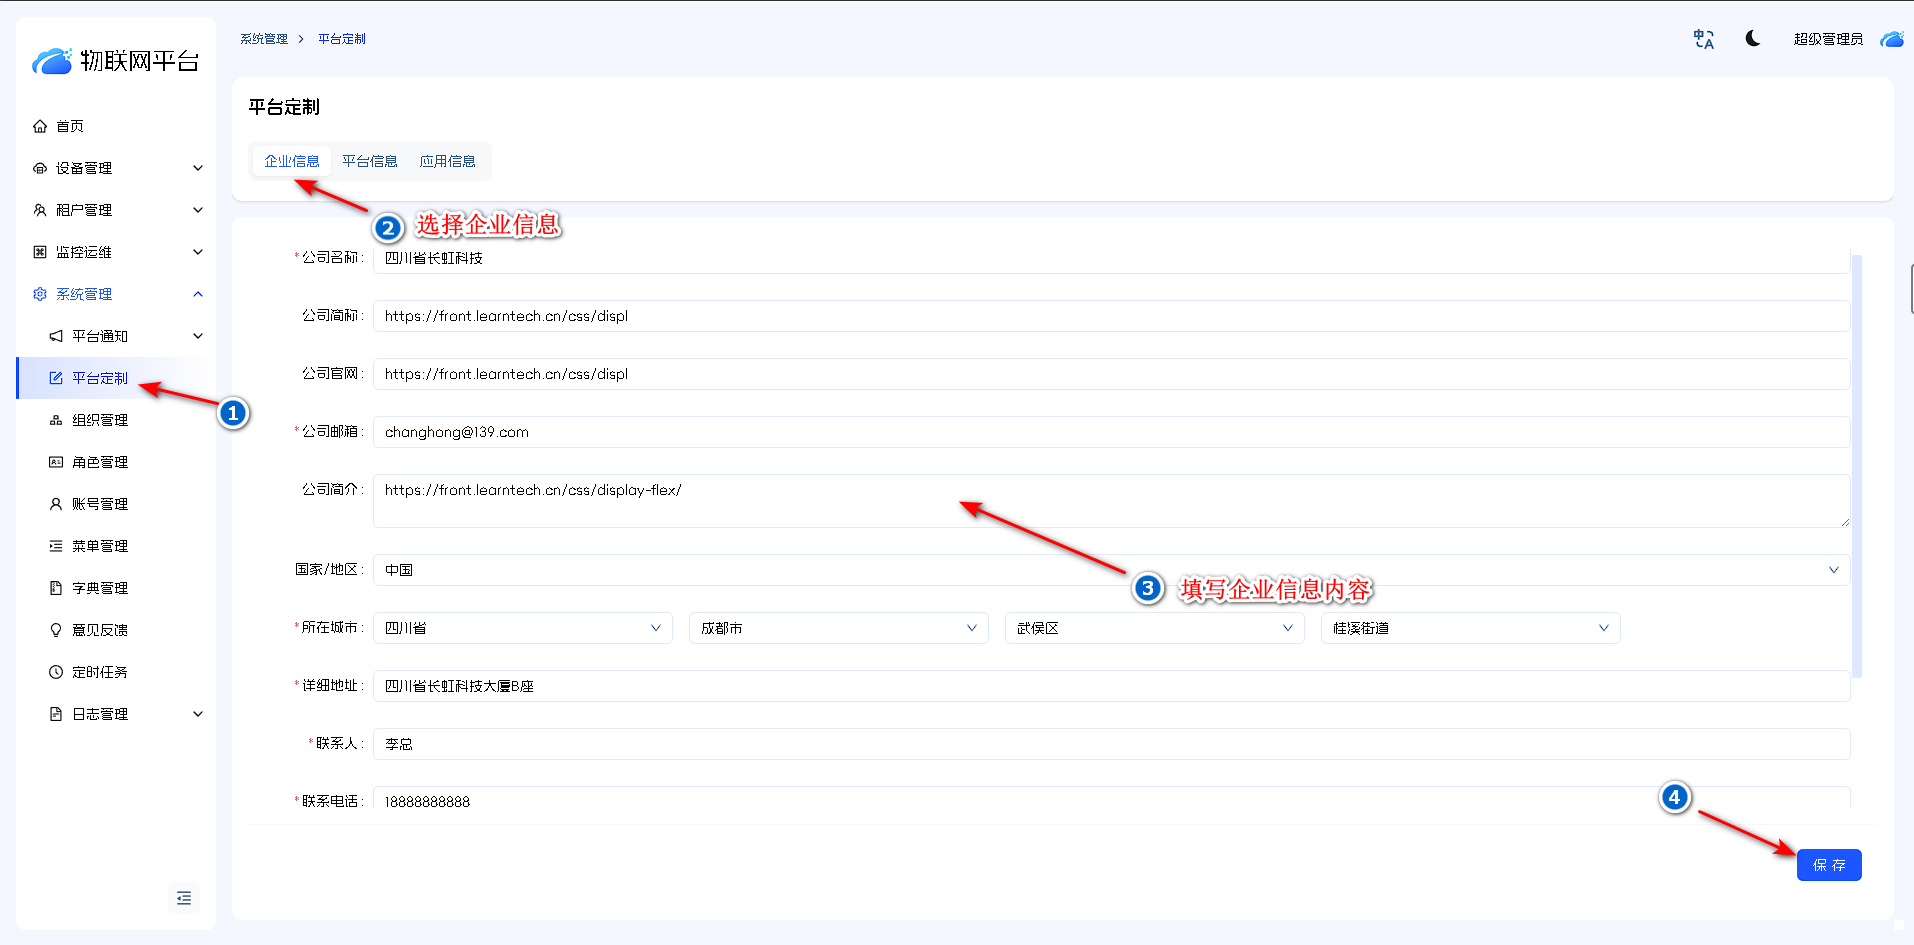
Task: Click the cloud avatar icon top right
Action: pyautogui.click(x=1891, y=39)
